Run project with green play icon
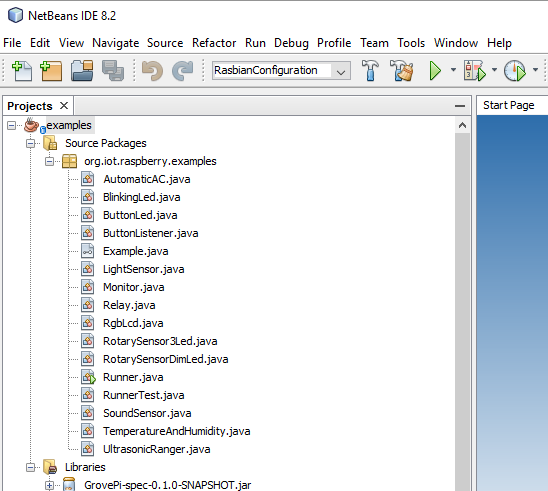The width and height of the screenshot is (548, 491). click(435, 71)
